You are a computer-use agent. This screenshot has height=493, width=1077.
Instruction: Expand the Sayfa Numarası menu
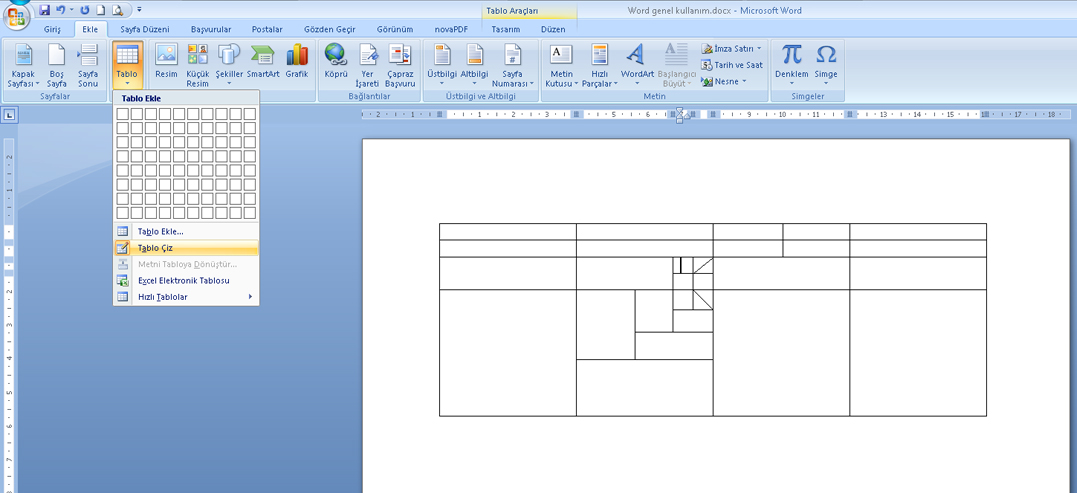point(512,66)
